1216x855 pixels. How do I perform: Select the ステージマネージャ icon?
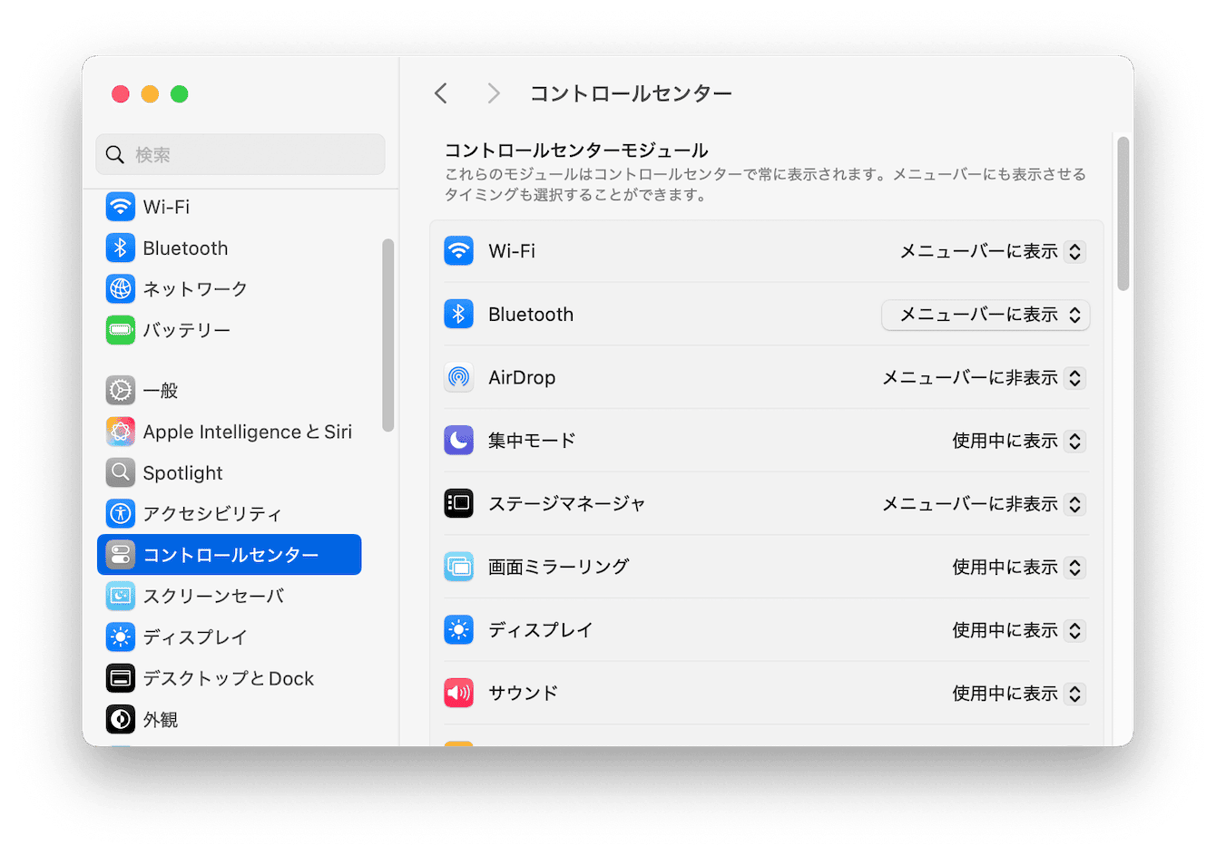458,503
